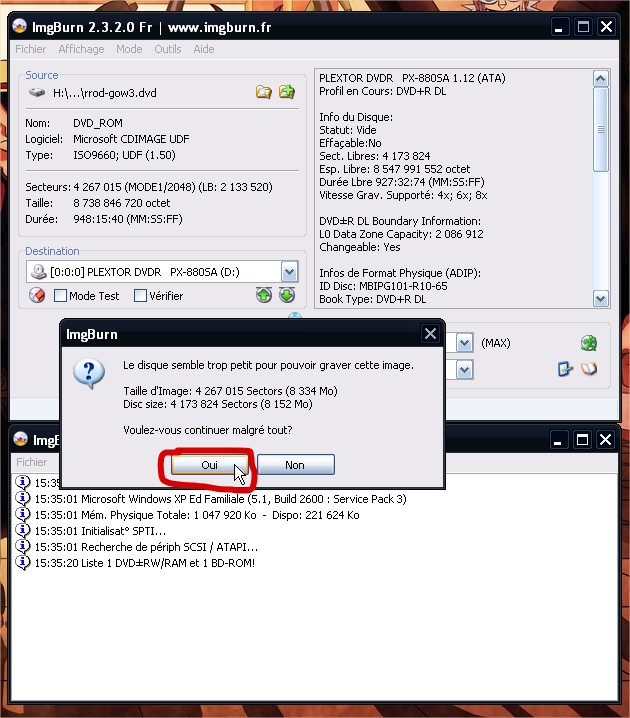Click the Book Type: DVD+R DL line
This screenshot has height=718, width=630.
coord(372,299)
